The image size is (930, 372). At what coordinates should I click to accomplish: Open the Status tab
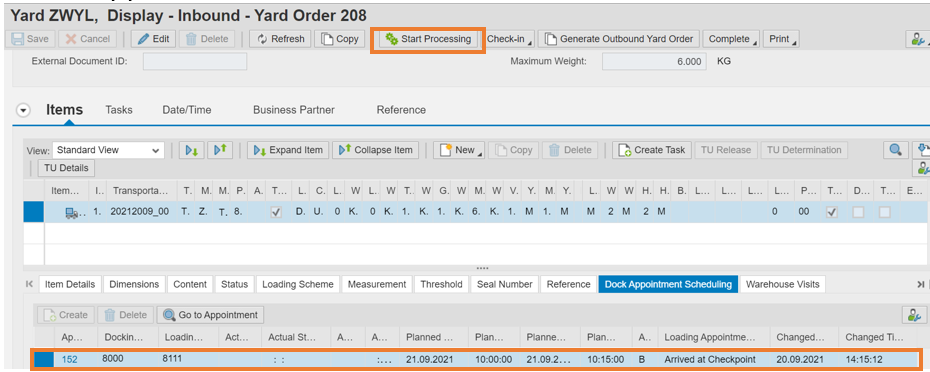pyautogui.click(x=234, y=284)
